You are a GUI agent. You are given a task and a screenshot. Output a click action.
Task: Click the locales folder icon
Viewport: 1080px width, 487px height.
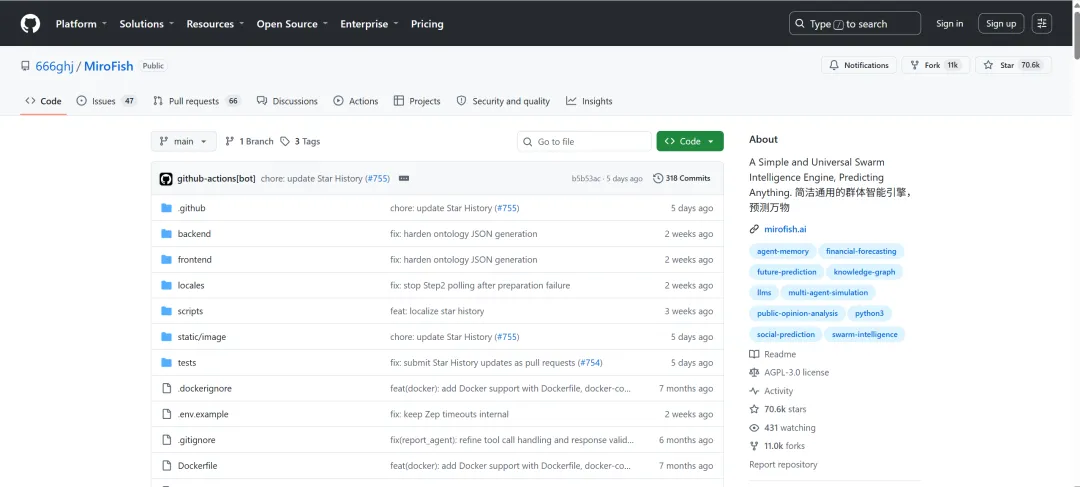(x=166, y=285)
